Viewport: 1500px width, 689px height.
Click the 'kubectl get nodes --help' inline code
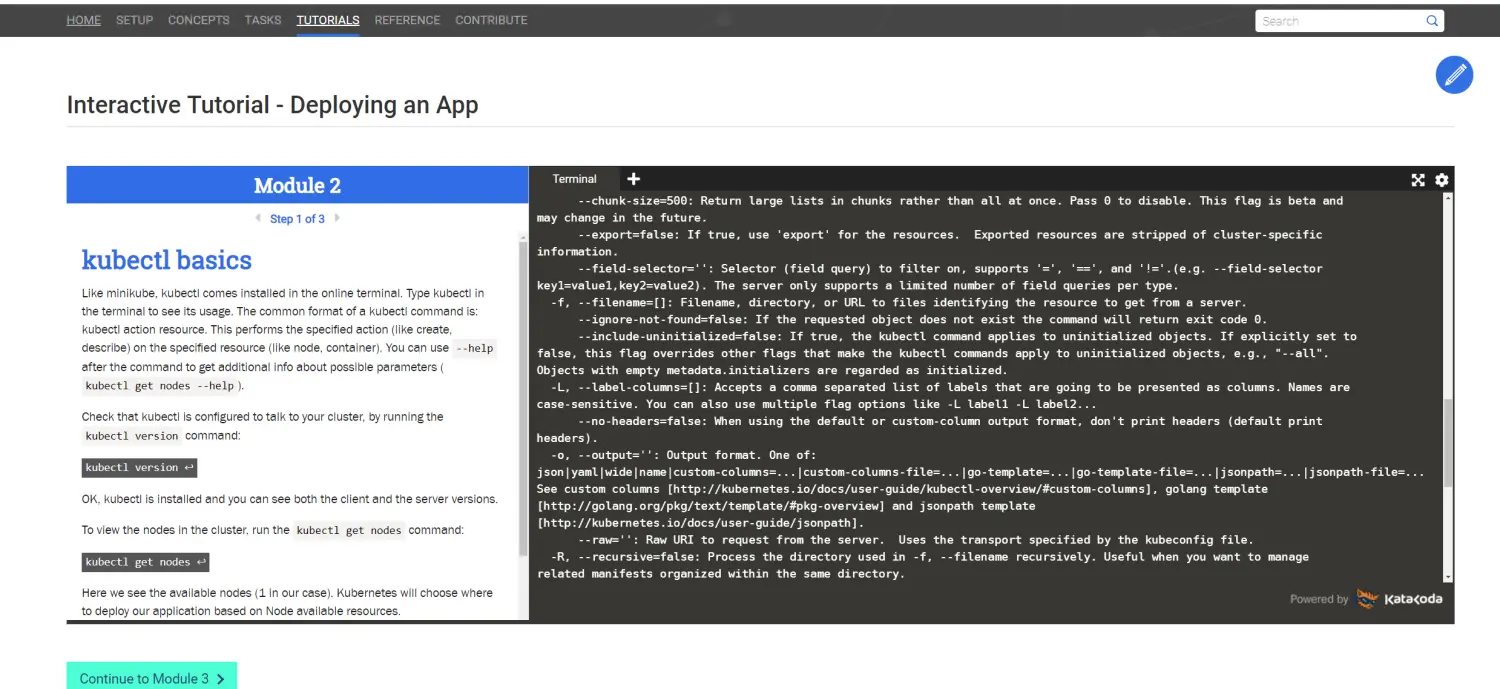(x=159, y=386)
